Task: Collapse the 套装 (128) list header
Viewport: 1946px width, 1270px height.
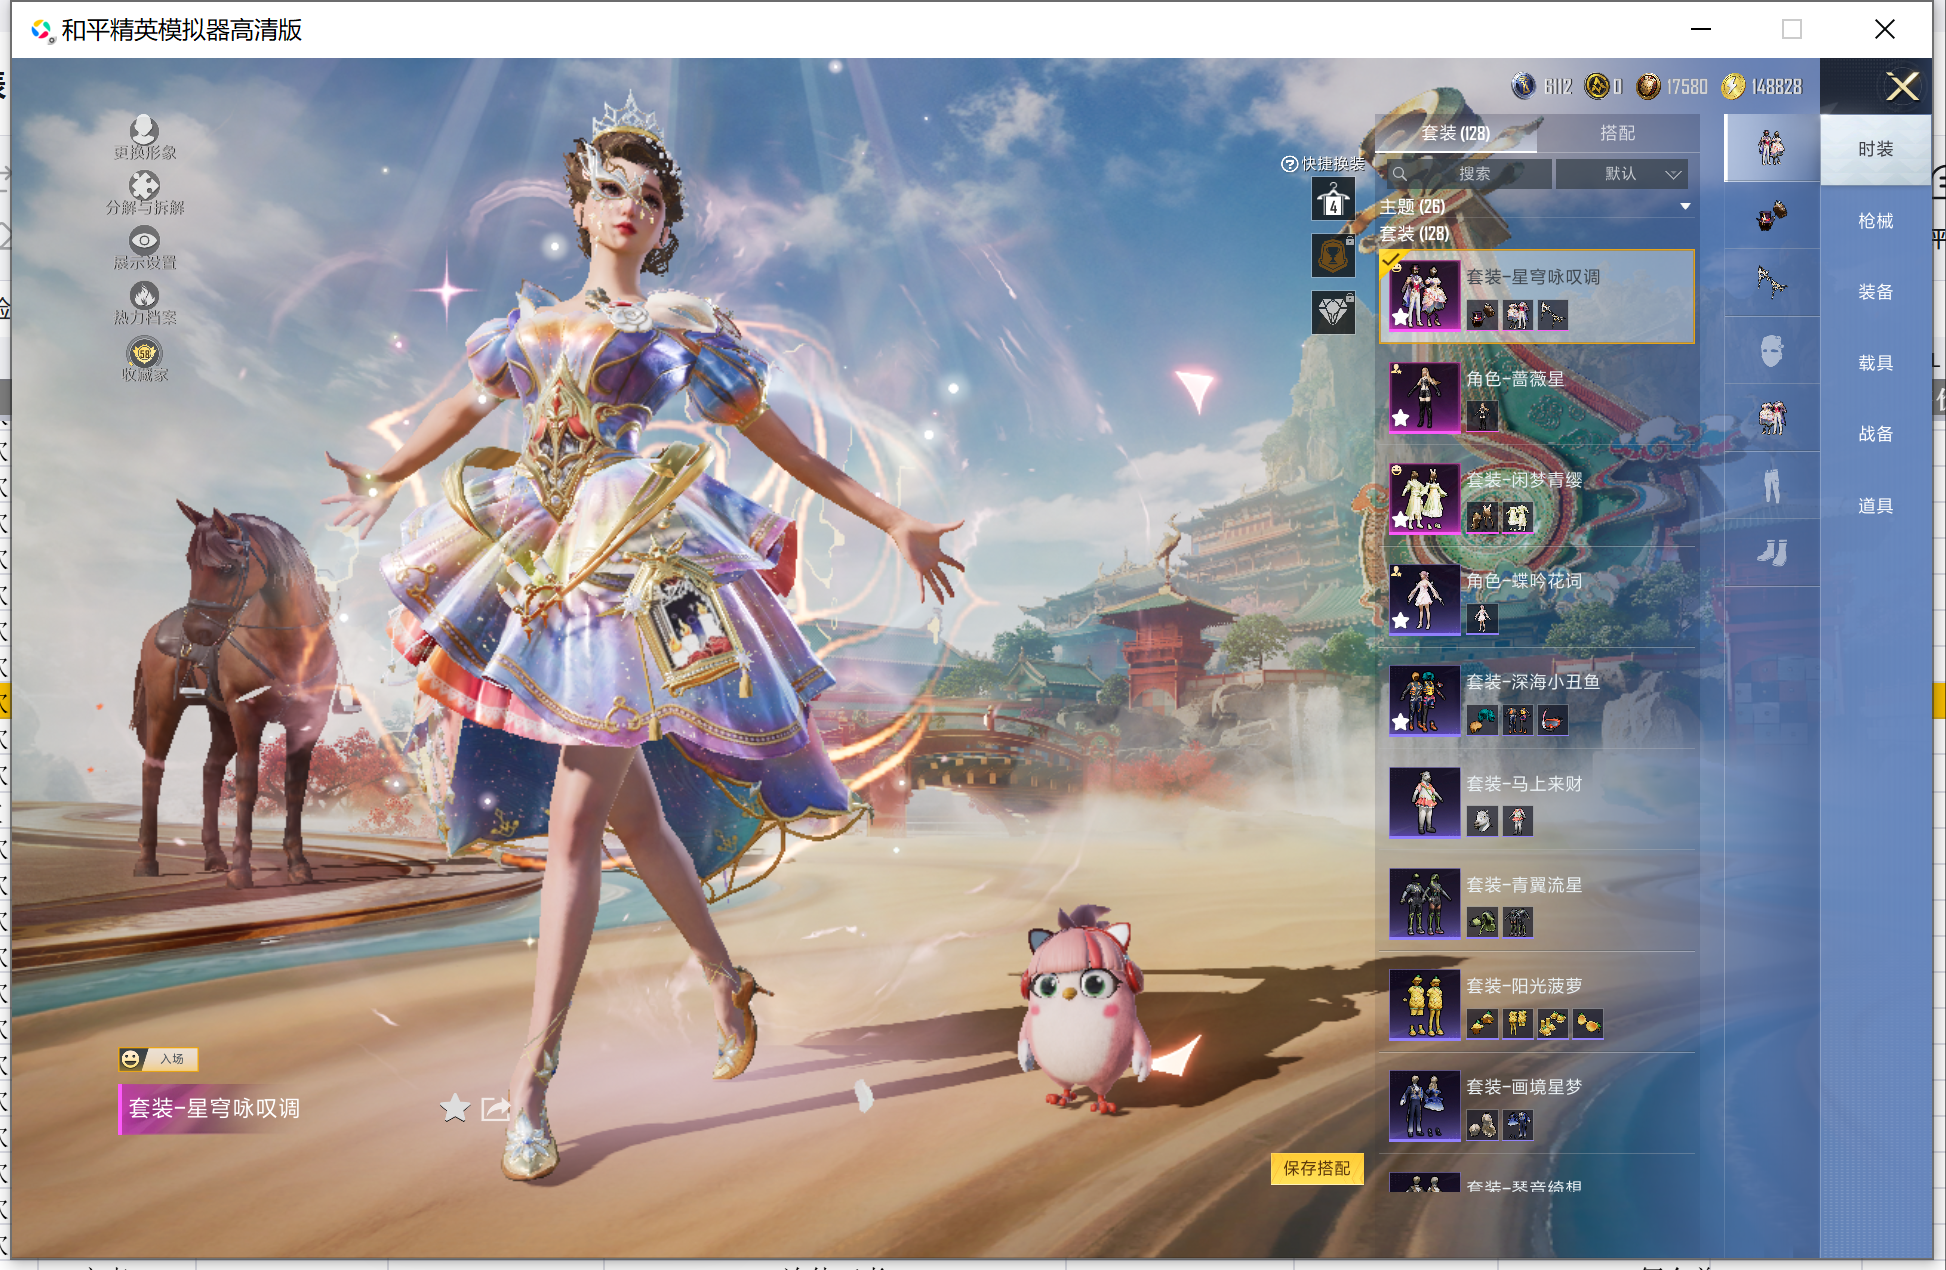Action: [1415, 234]
